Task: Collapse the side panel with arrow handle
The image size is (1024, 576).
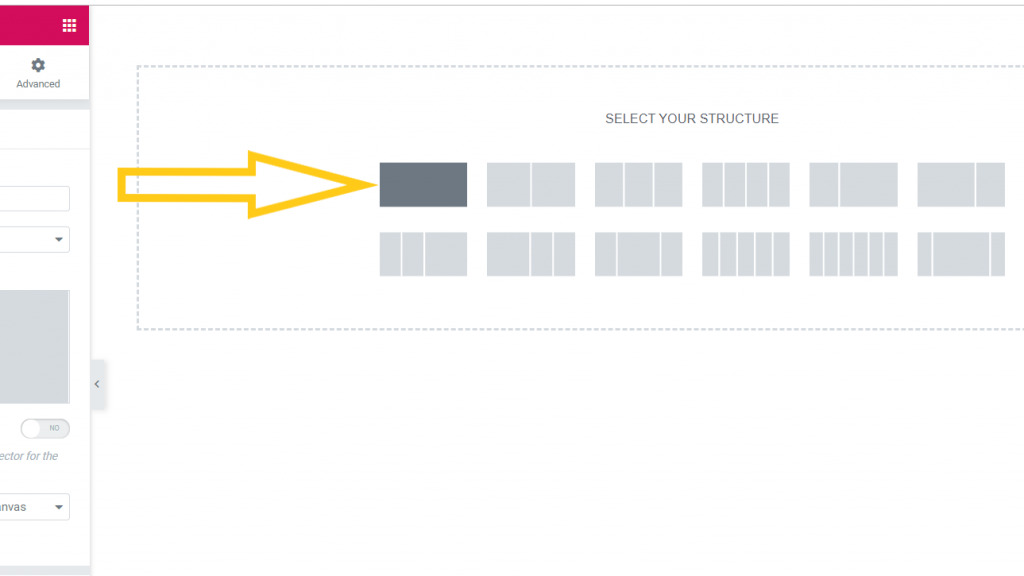Action: coord(97,384)
